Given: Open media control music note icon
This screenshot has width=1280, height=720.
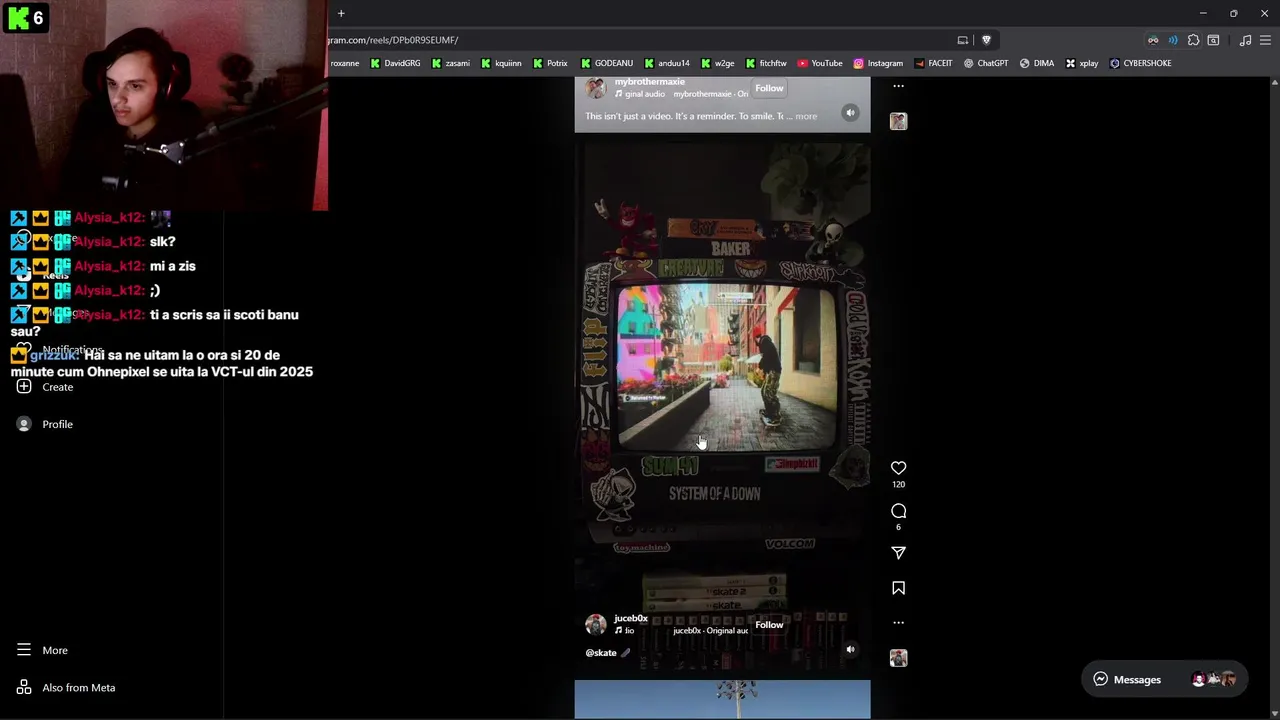Looking at the screenshot, I should 1245,40.
